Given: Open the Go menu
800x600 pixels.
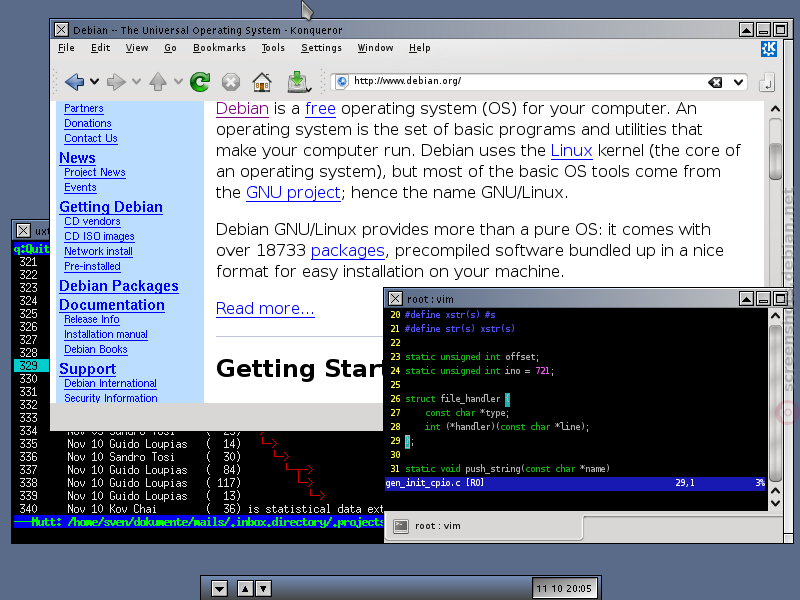Looking at the screenshot, I should (170, 48).
